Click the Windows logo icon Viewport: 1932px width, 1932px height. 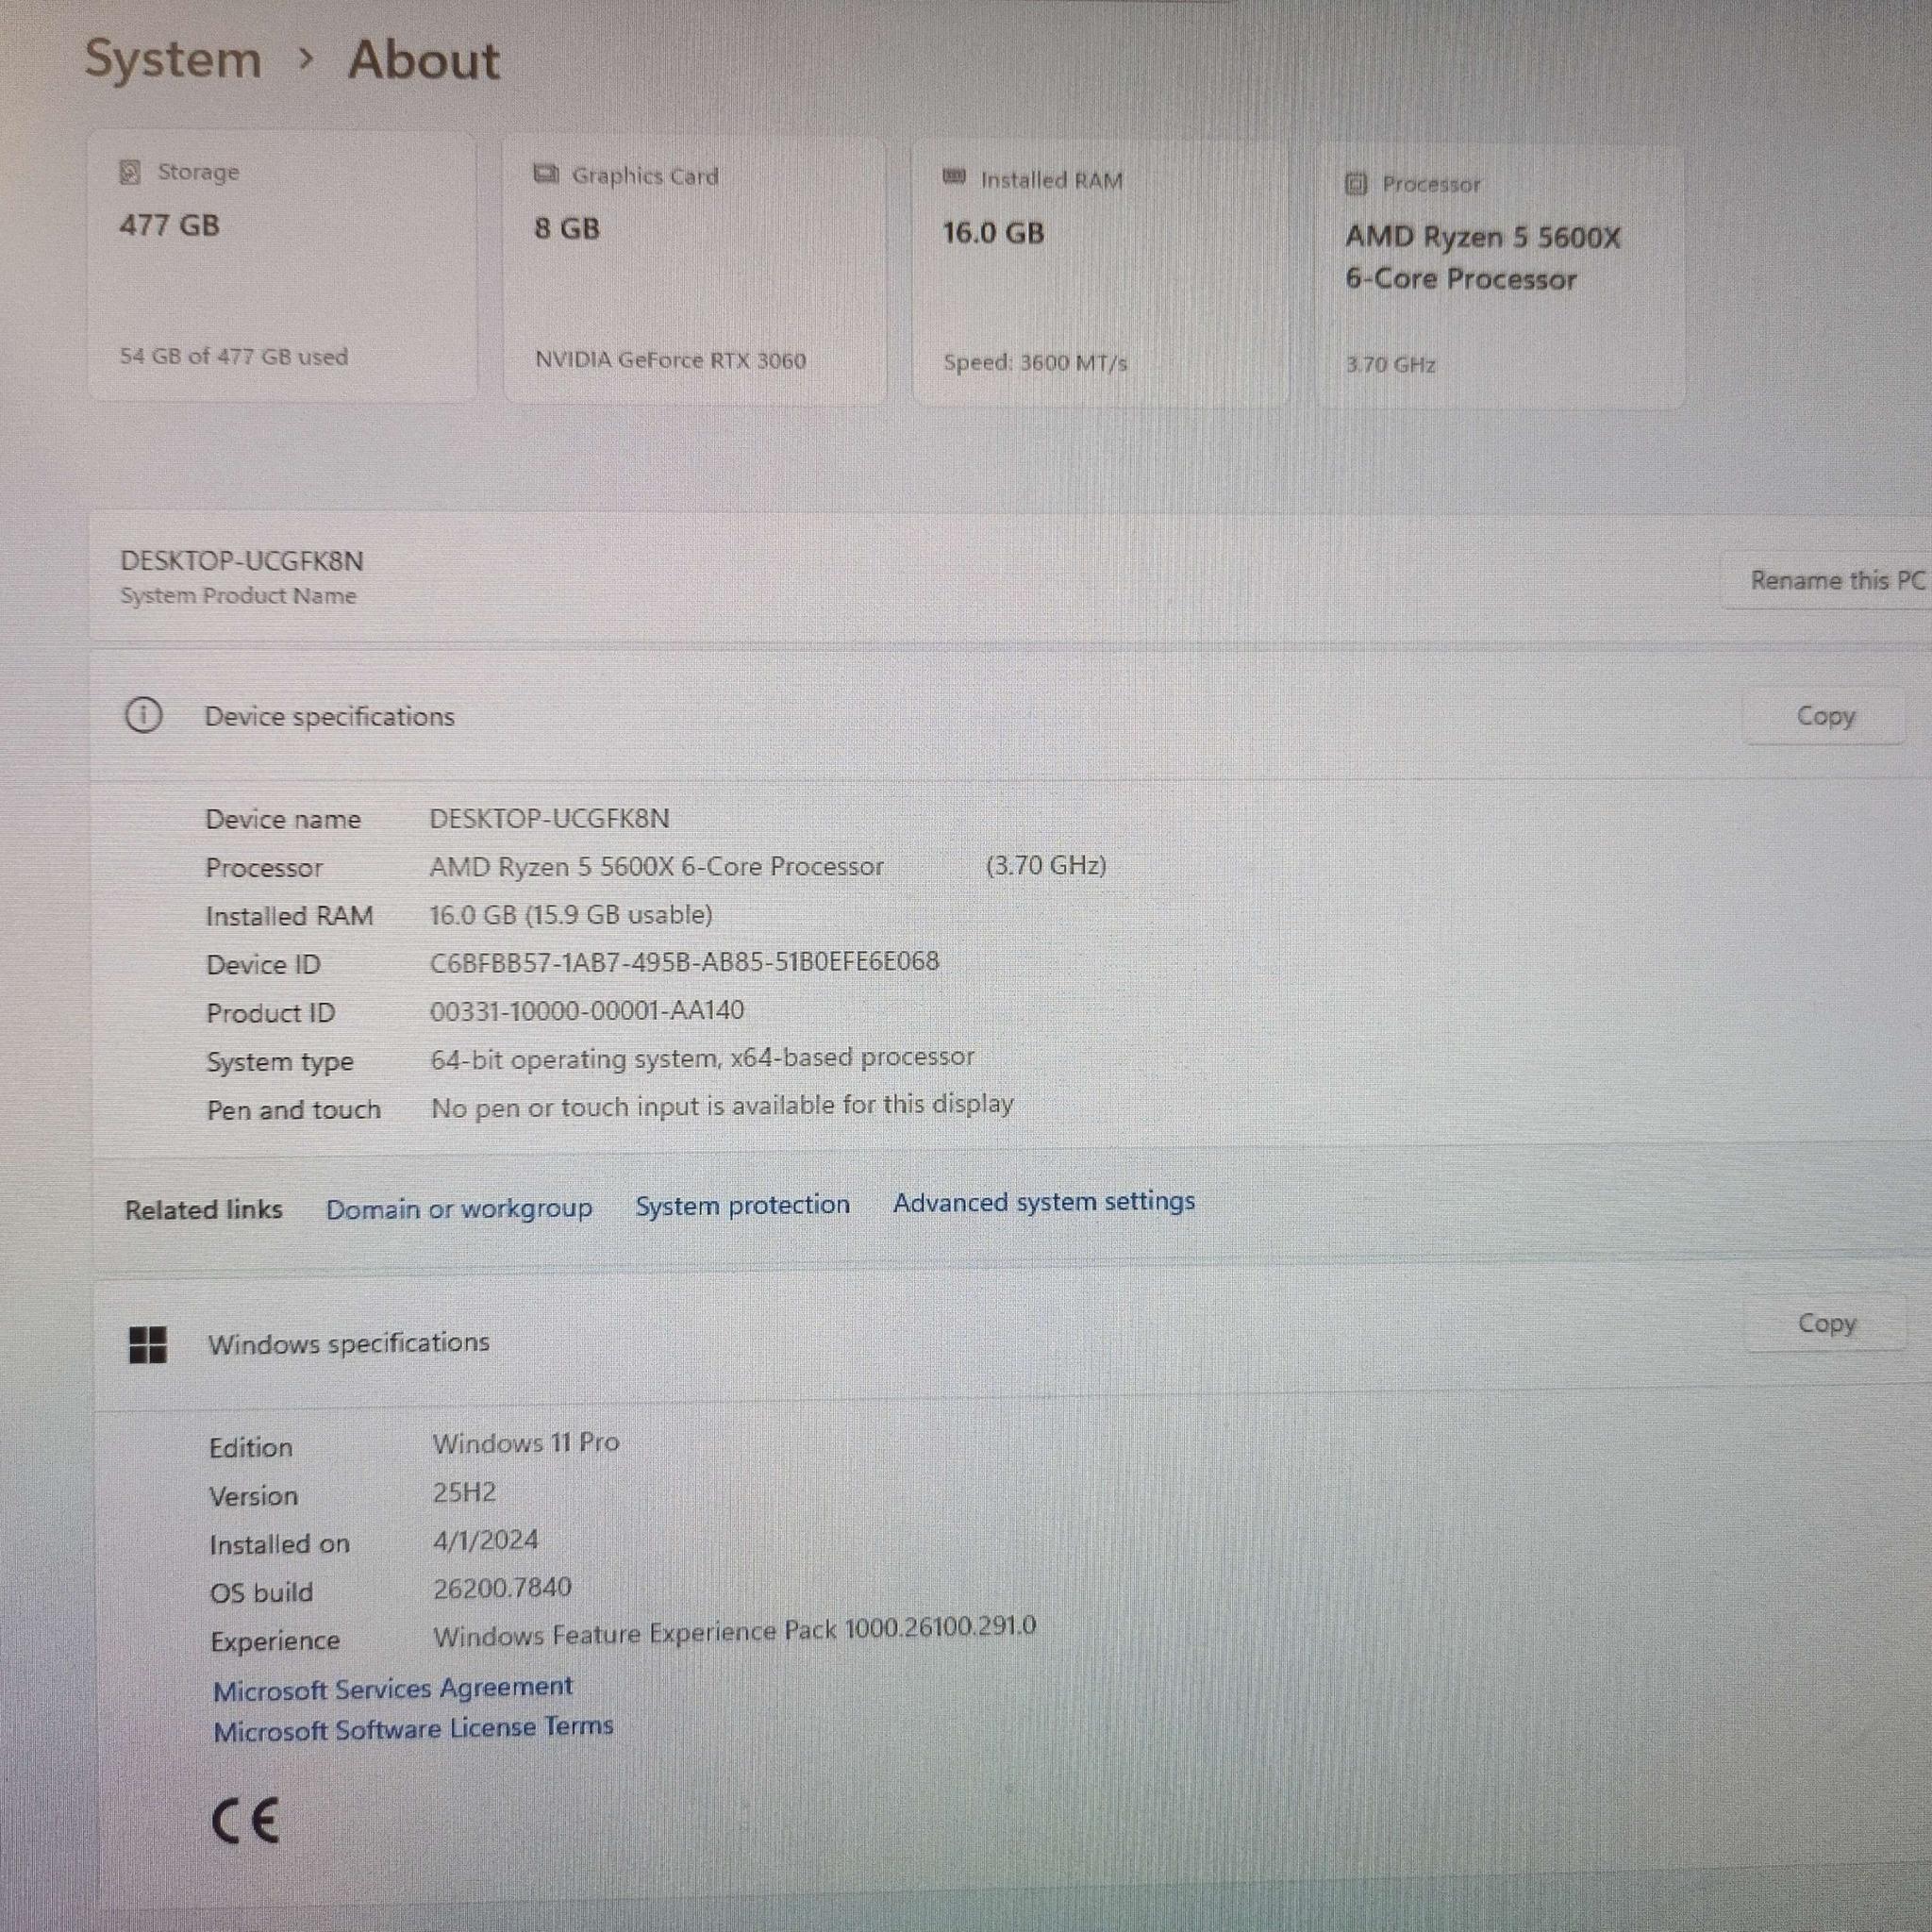point(149,1345)
